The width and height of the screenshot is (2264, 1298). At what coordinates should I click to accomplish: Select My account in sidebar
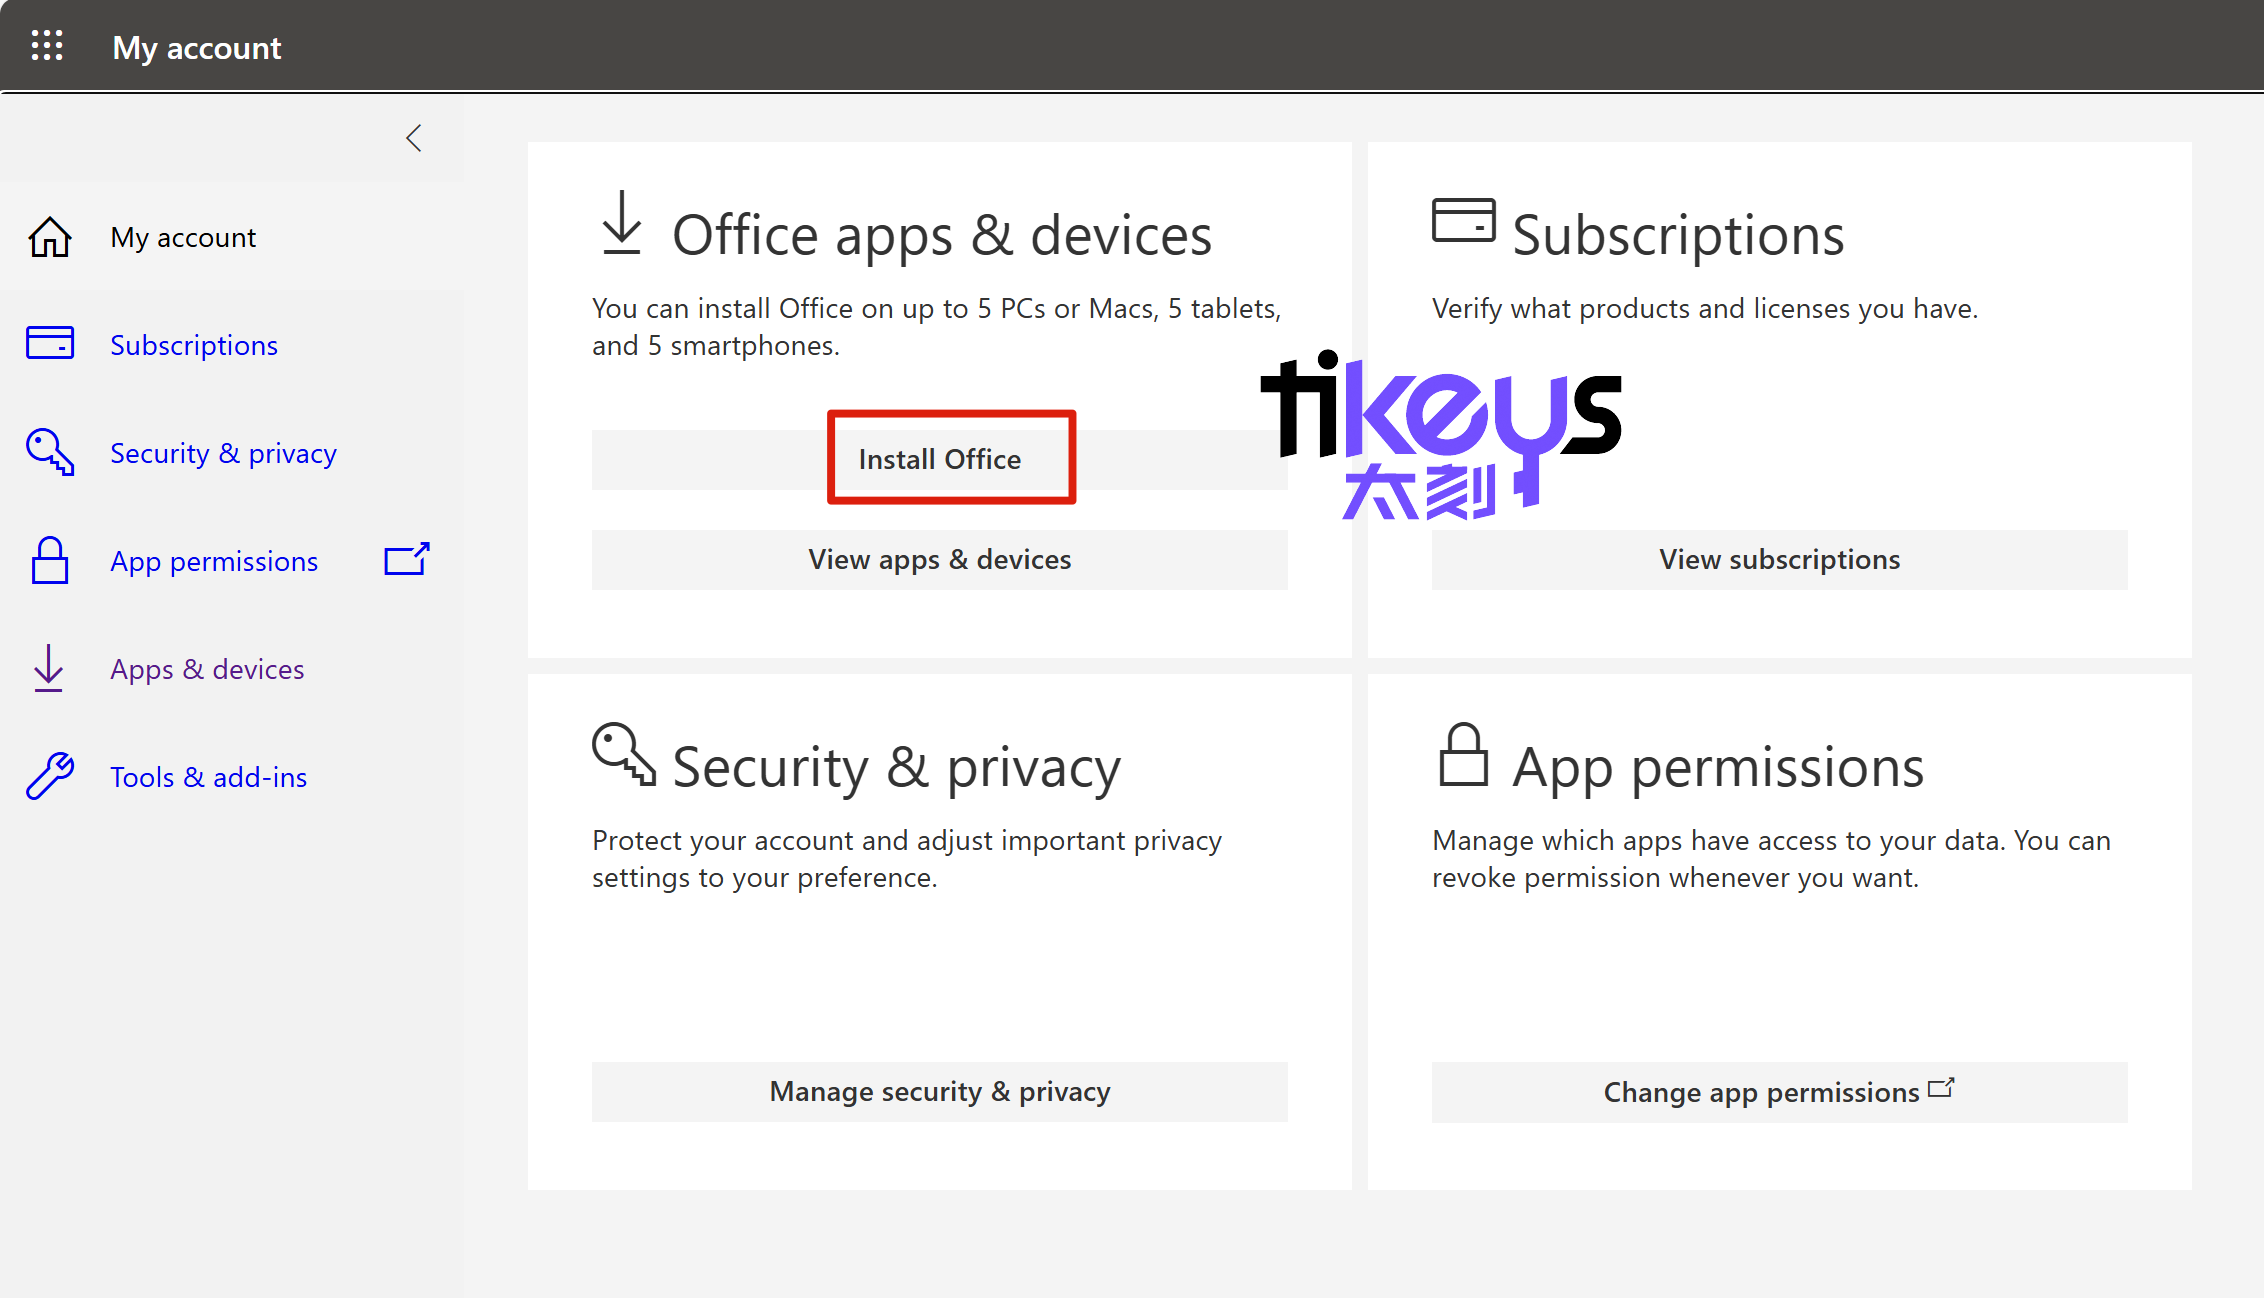pos(183,237)
